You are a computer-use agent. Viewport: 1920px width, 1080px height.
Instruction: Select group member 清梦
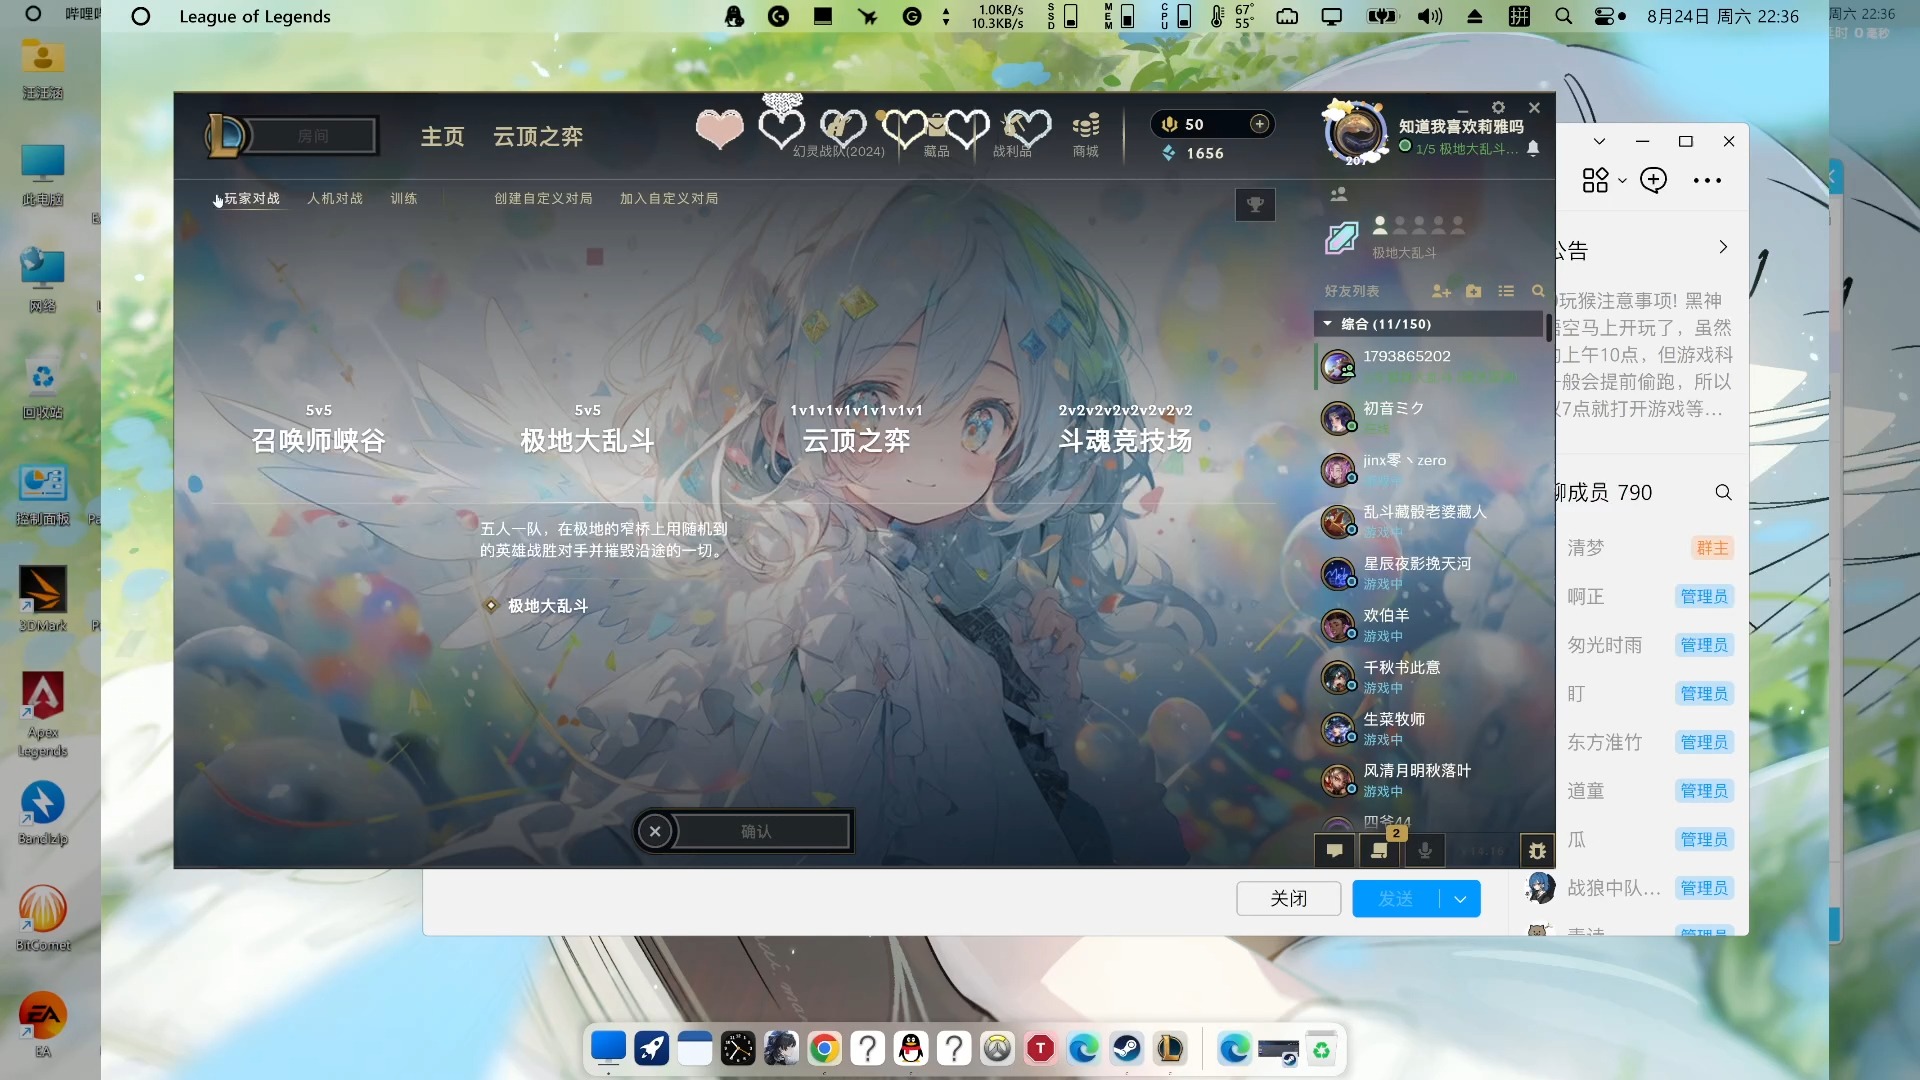(1585, 548)
